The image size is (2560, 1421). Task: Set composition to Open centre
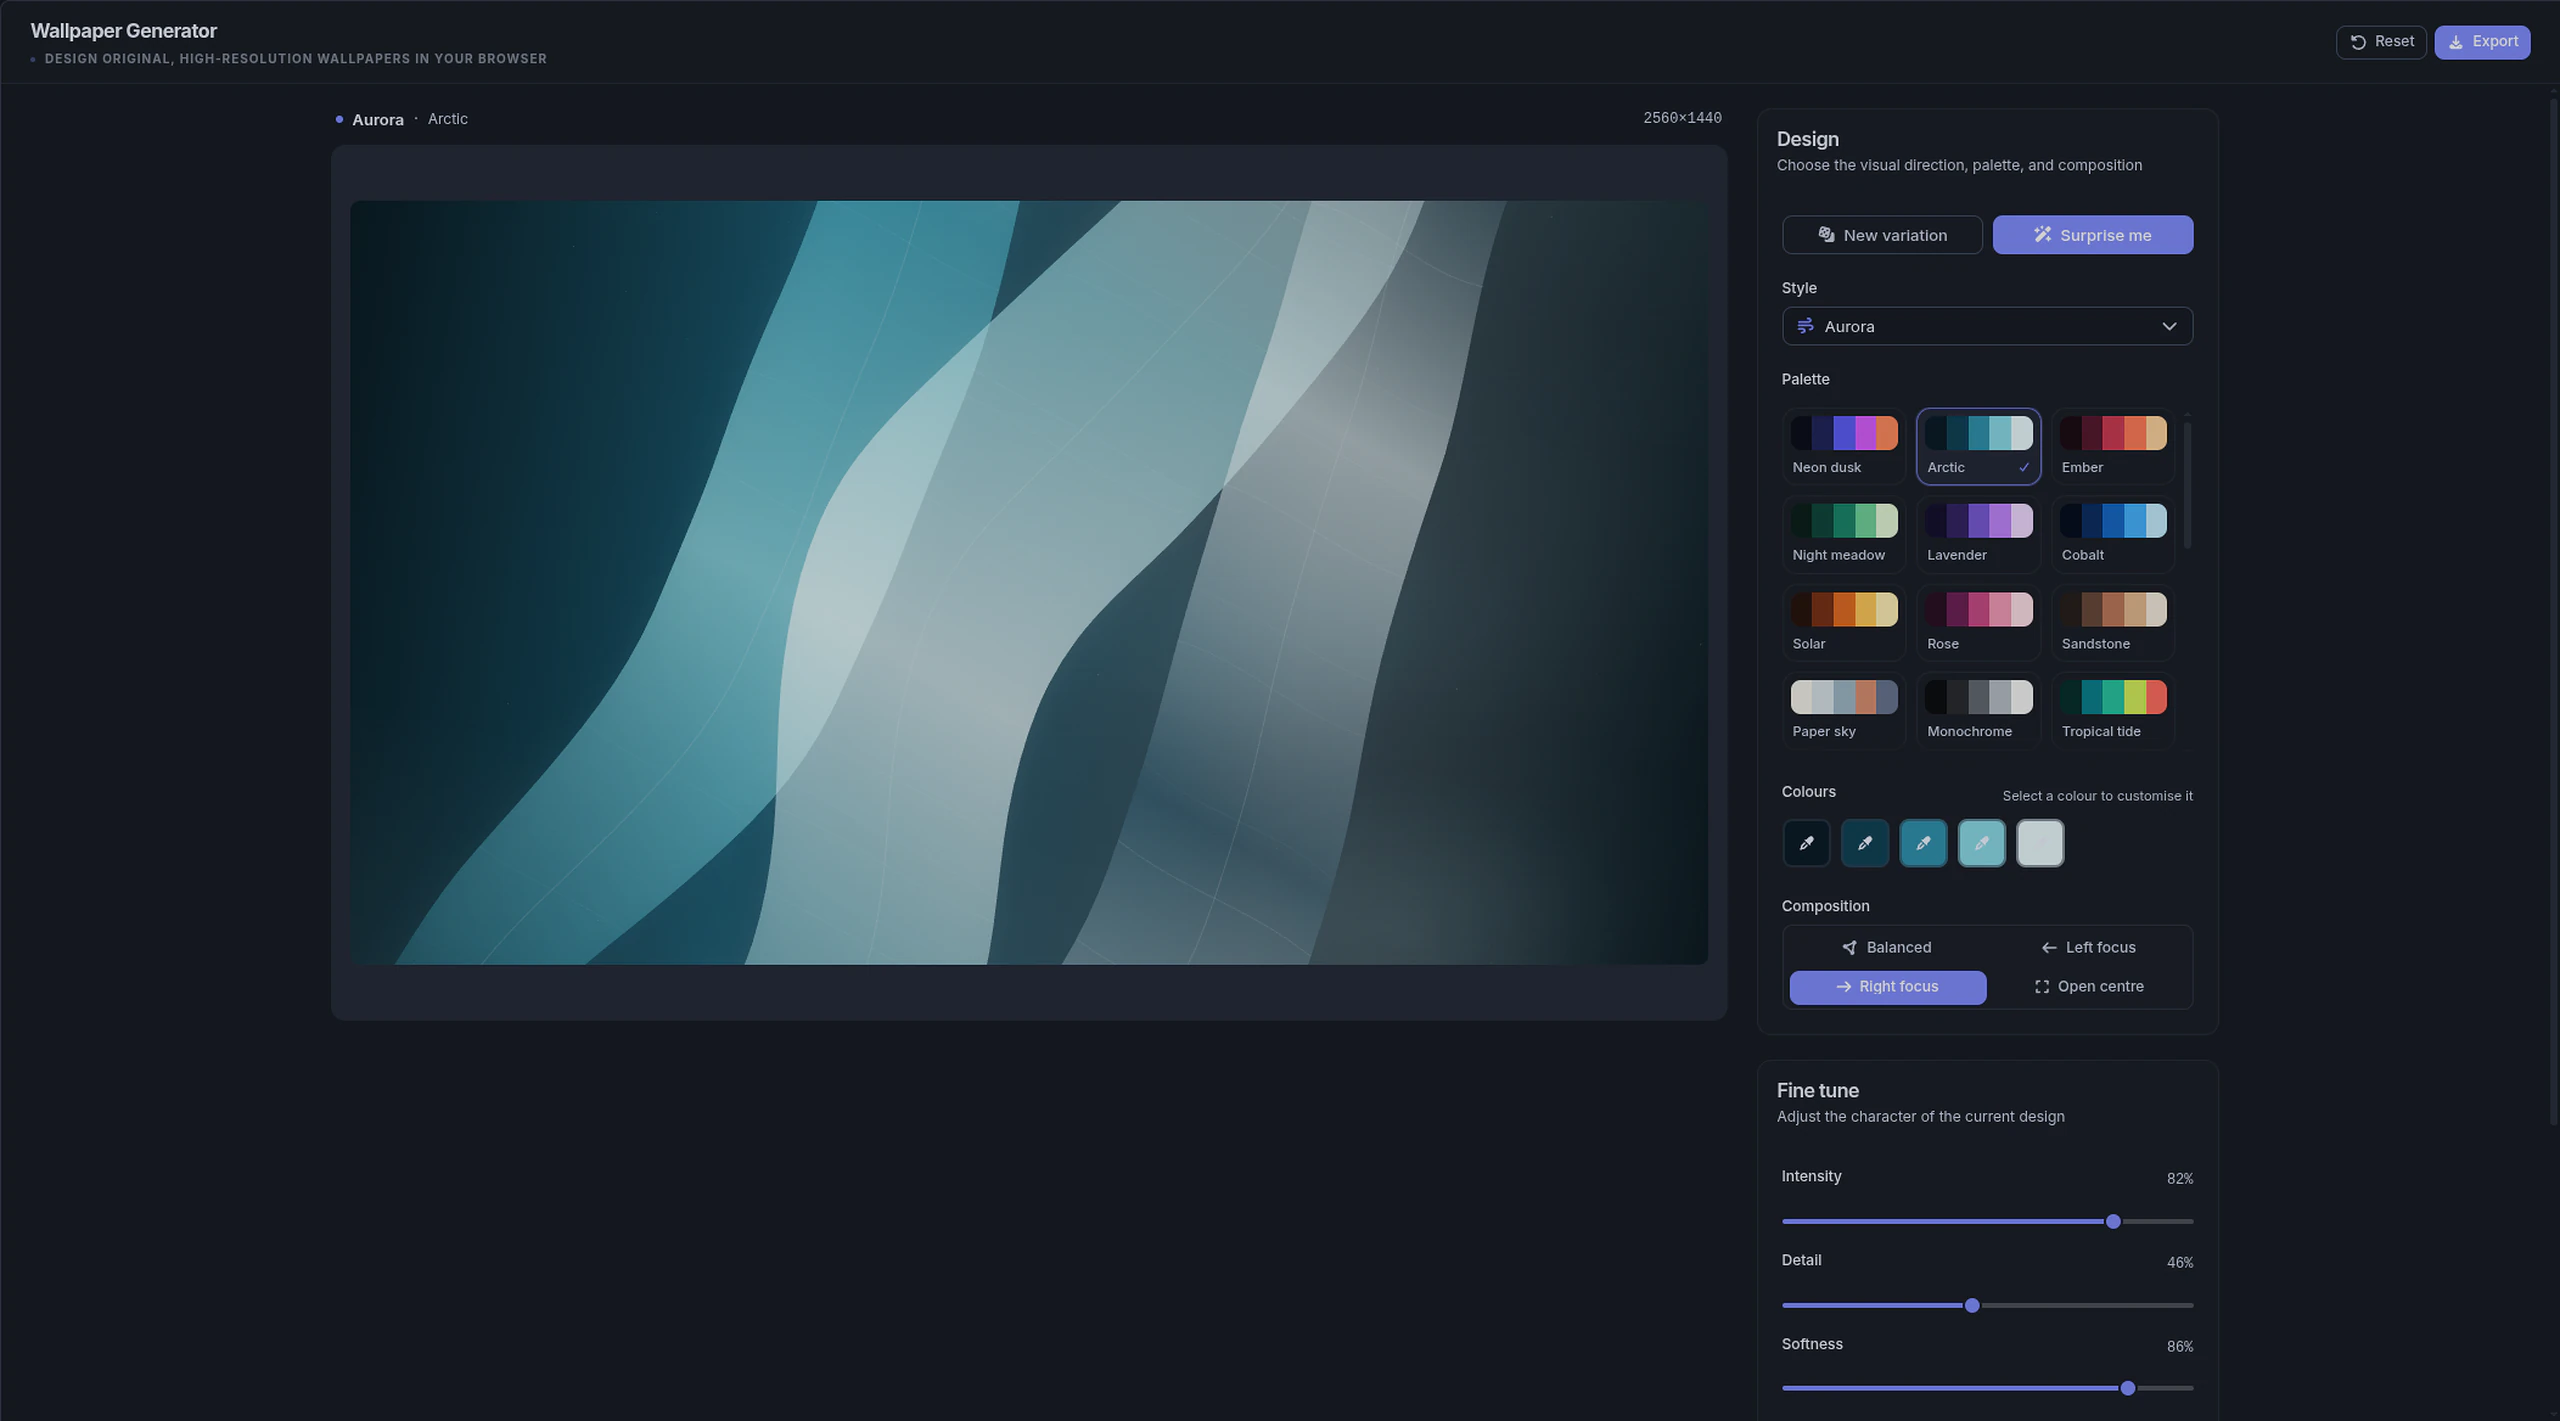(x=2088, y=987)
